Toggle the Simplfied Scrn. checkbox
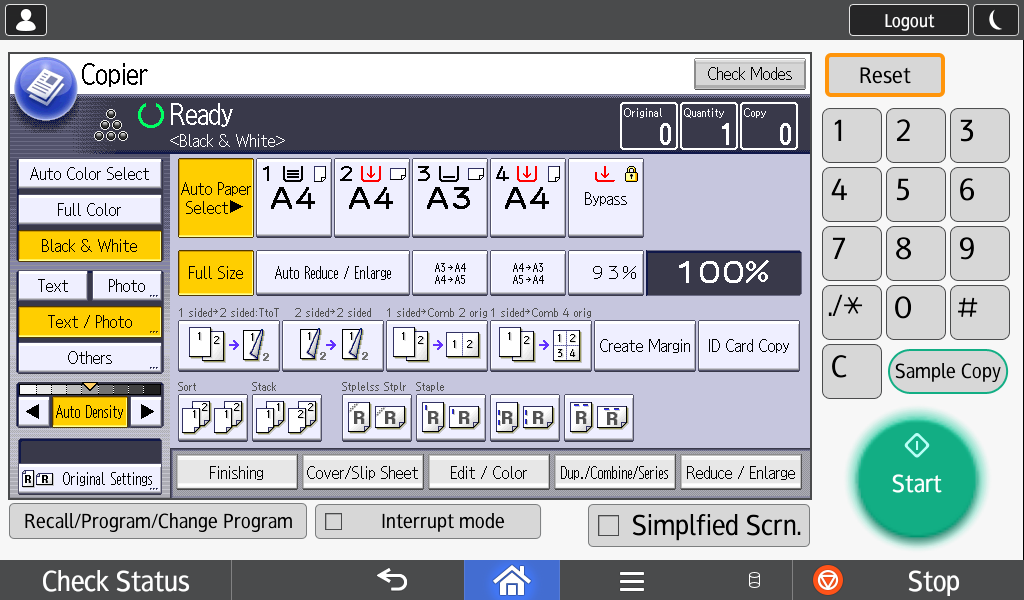The height and width of the screenshot is (600, 1024). tap(608, 526)
